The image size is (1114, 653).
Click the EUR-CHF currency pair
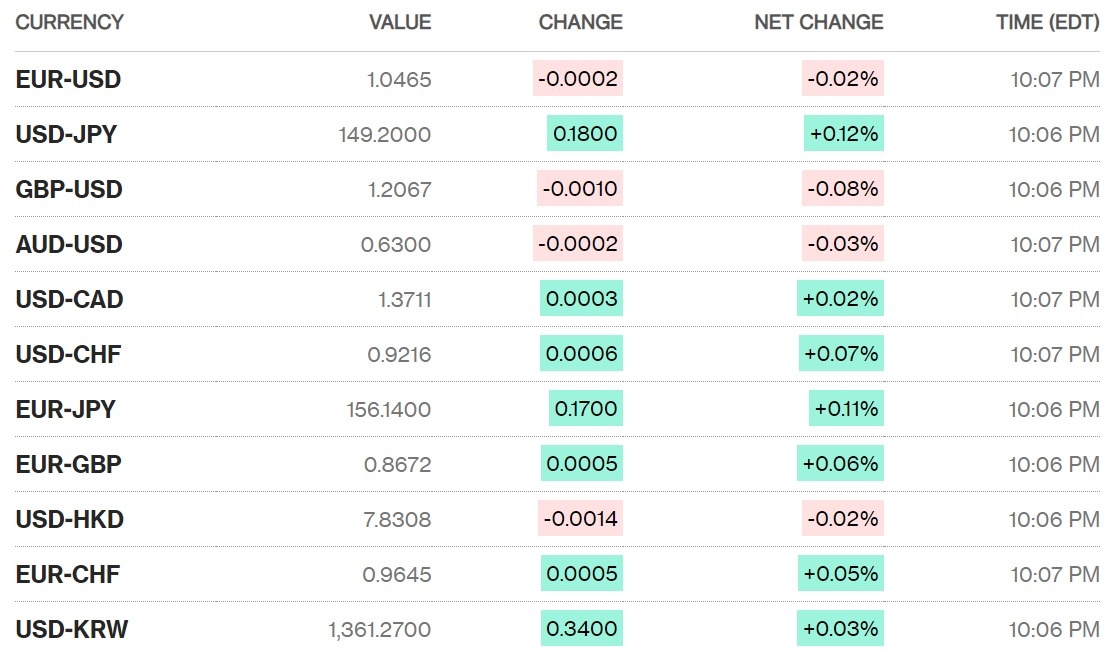coord(67,575)
